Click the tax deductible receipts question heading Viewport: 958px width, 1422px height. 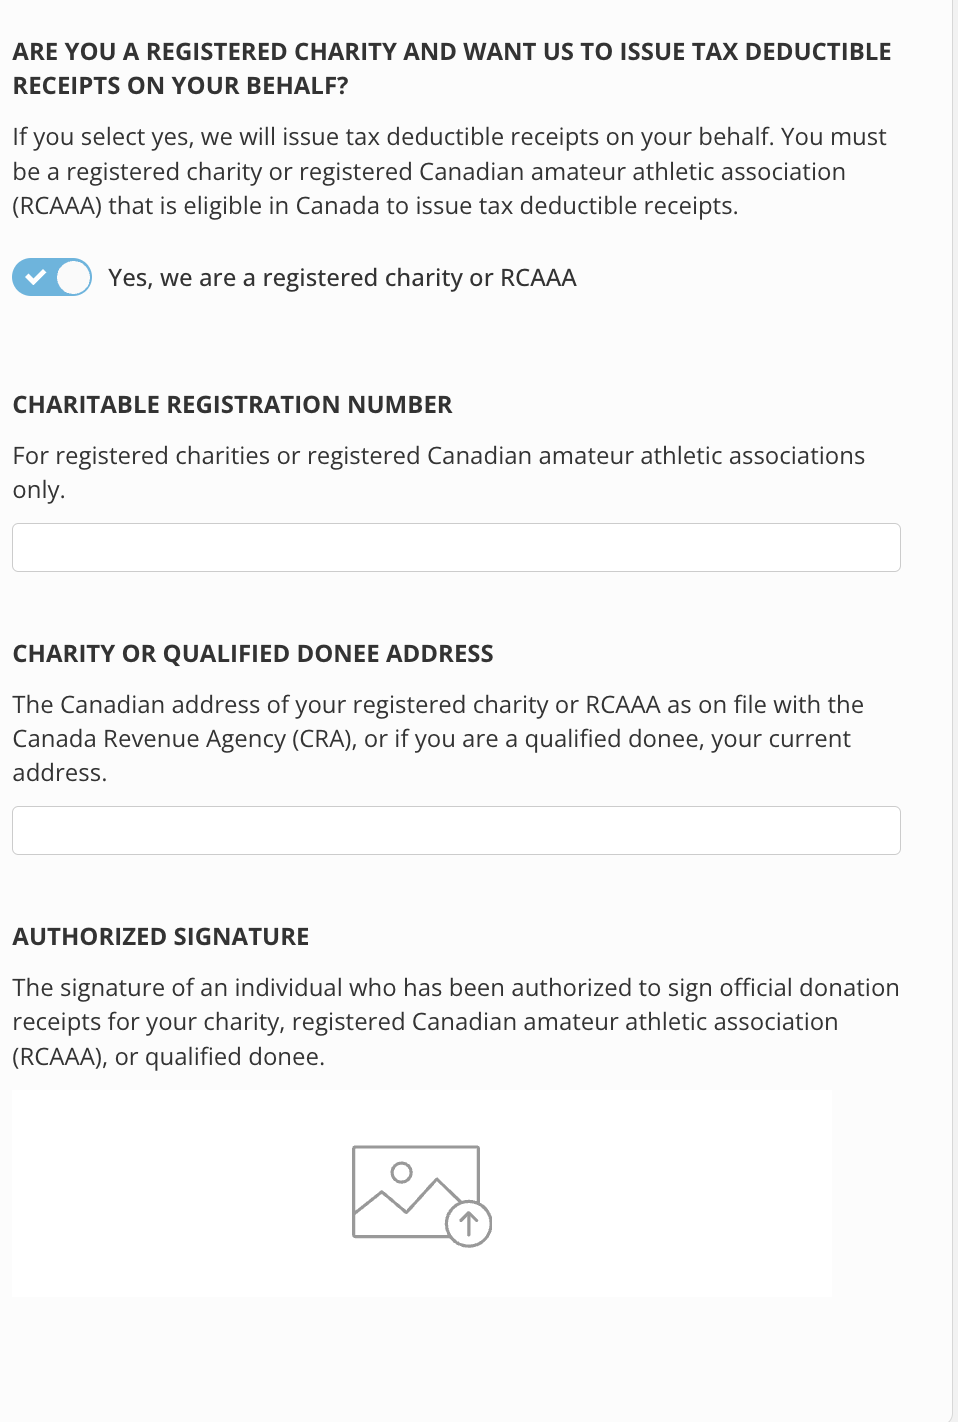pos(452,68)
